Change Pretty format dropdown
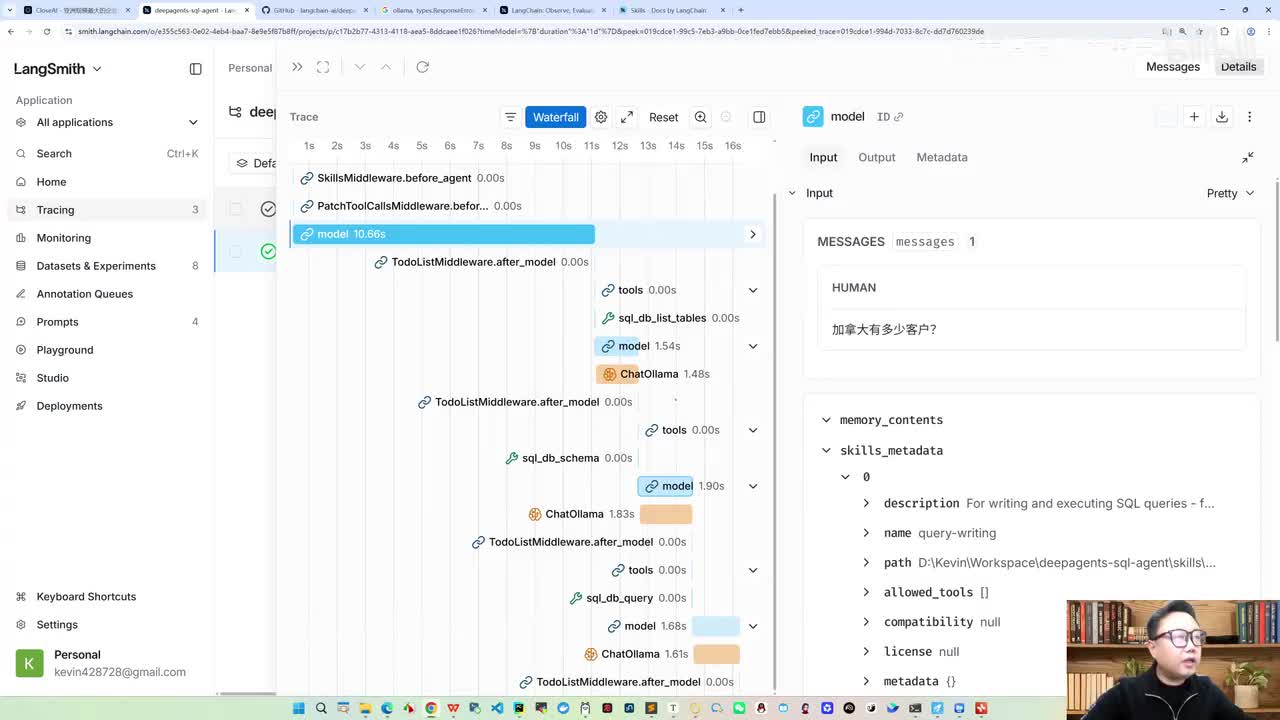The image size is (1280, 720). point(1231,193)
